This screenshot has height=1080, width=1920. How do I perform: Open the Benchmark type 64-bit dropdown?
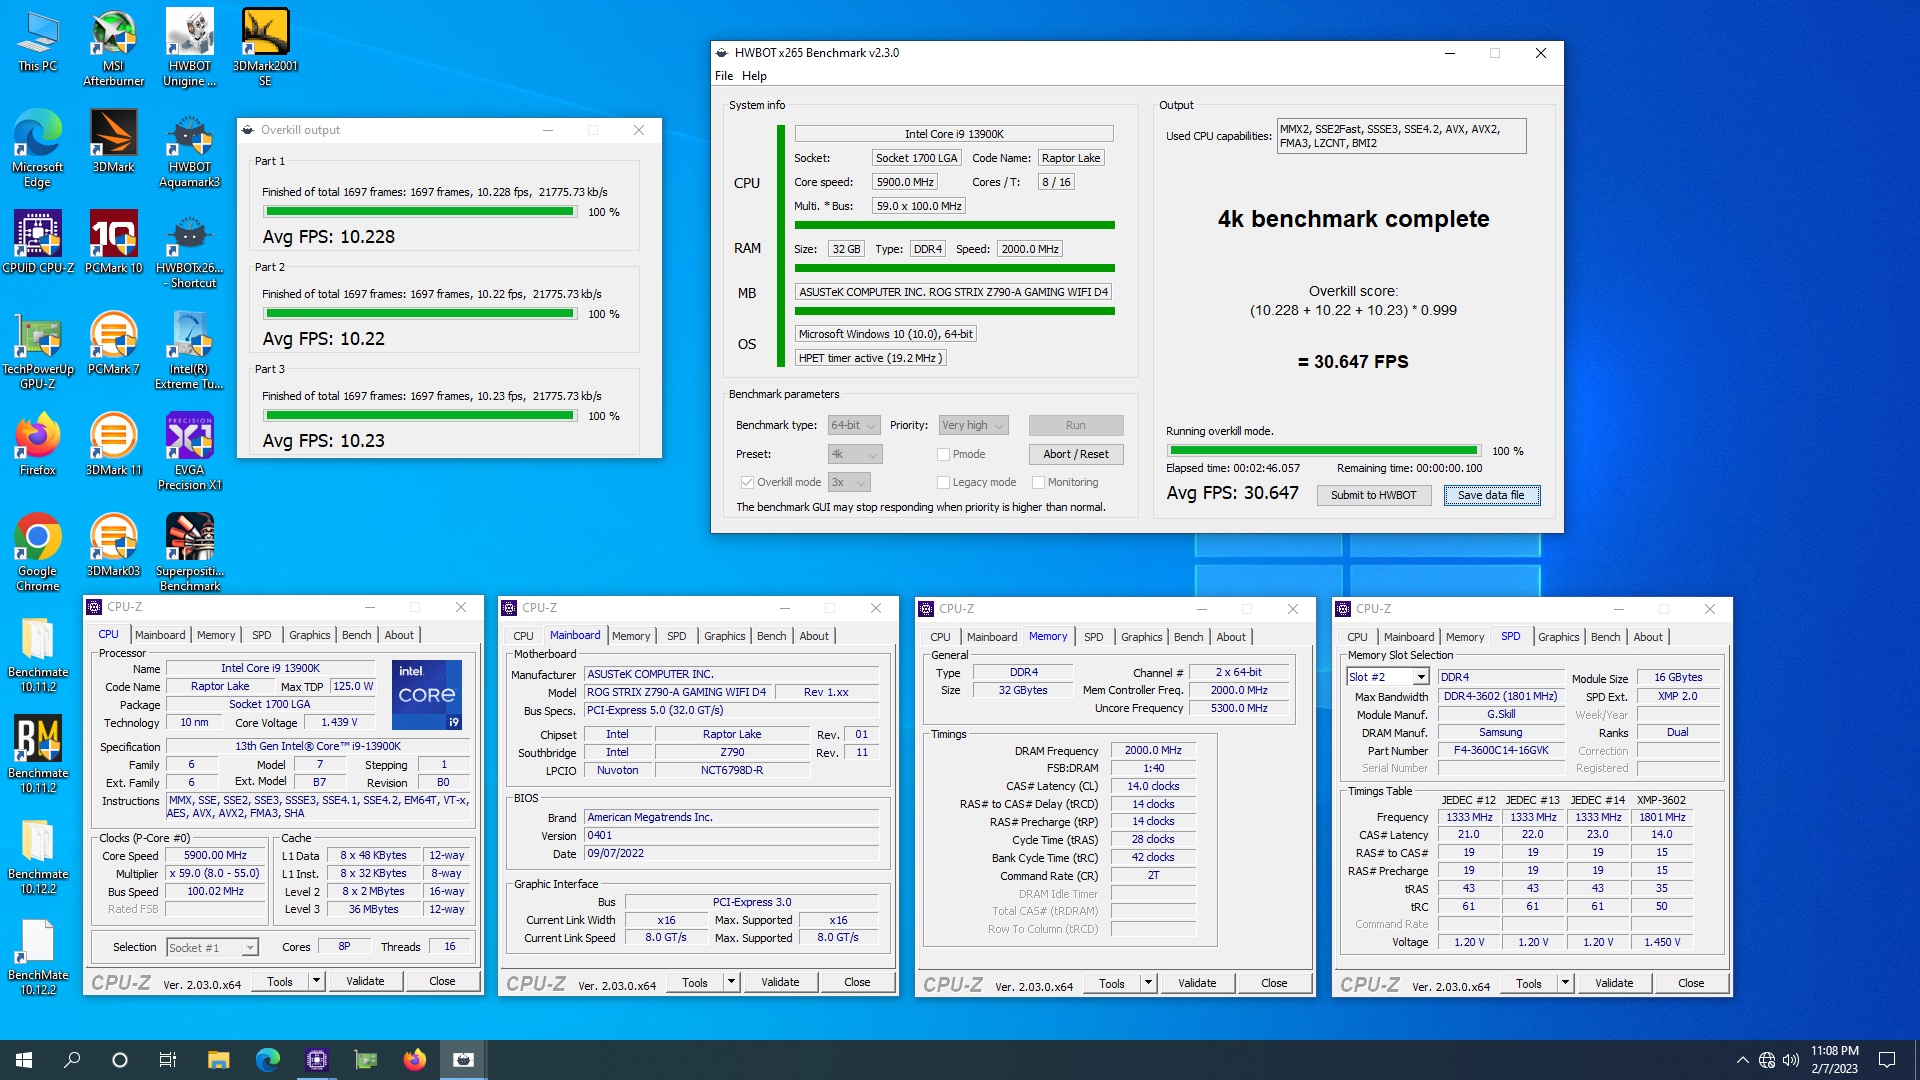click(x=854, y=425)
